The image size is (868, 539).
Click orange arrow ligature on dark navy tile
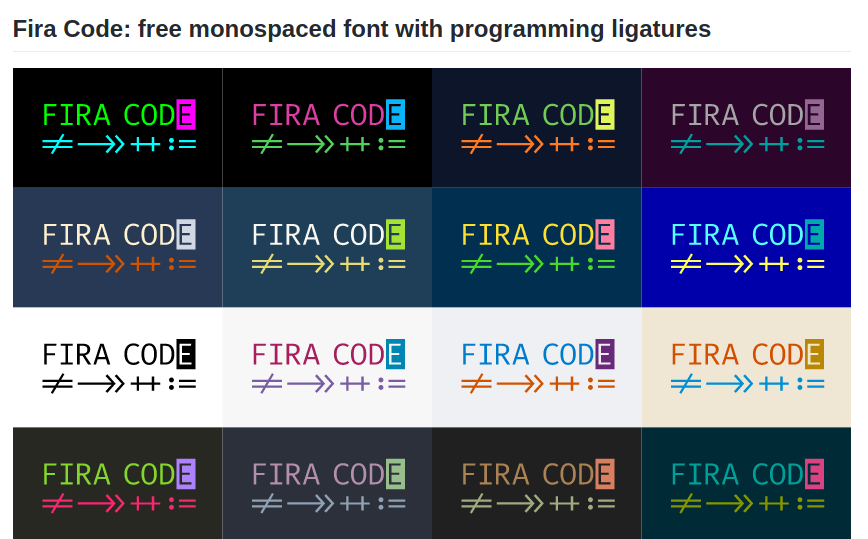tap(519, 145)
